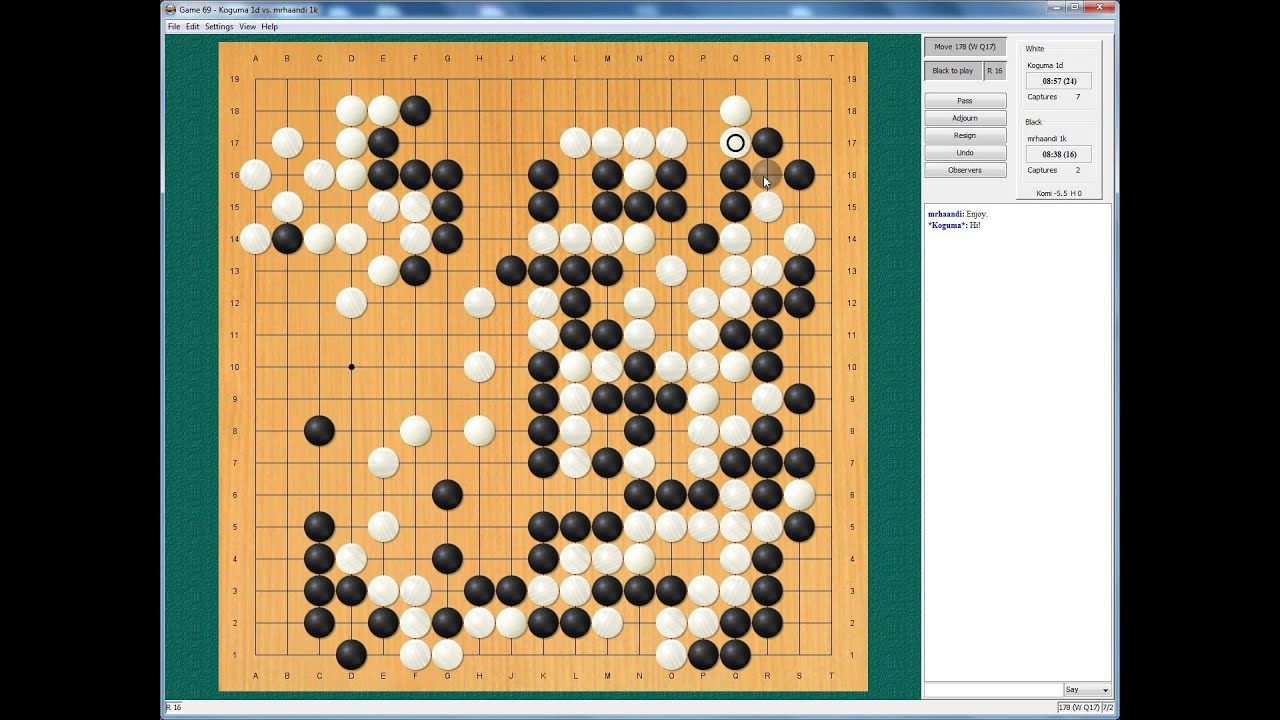Click the black stone at S9
Viewport: 1280px width, 720px height.
(799, 399)
